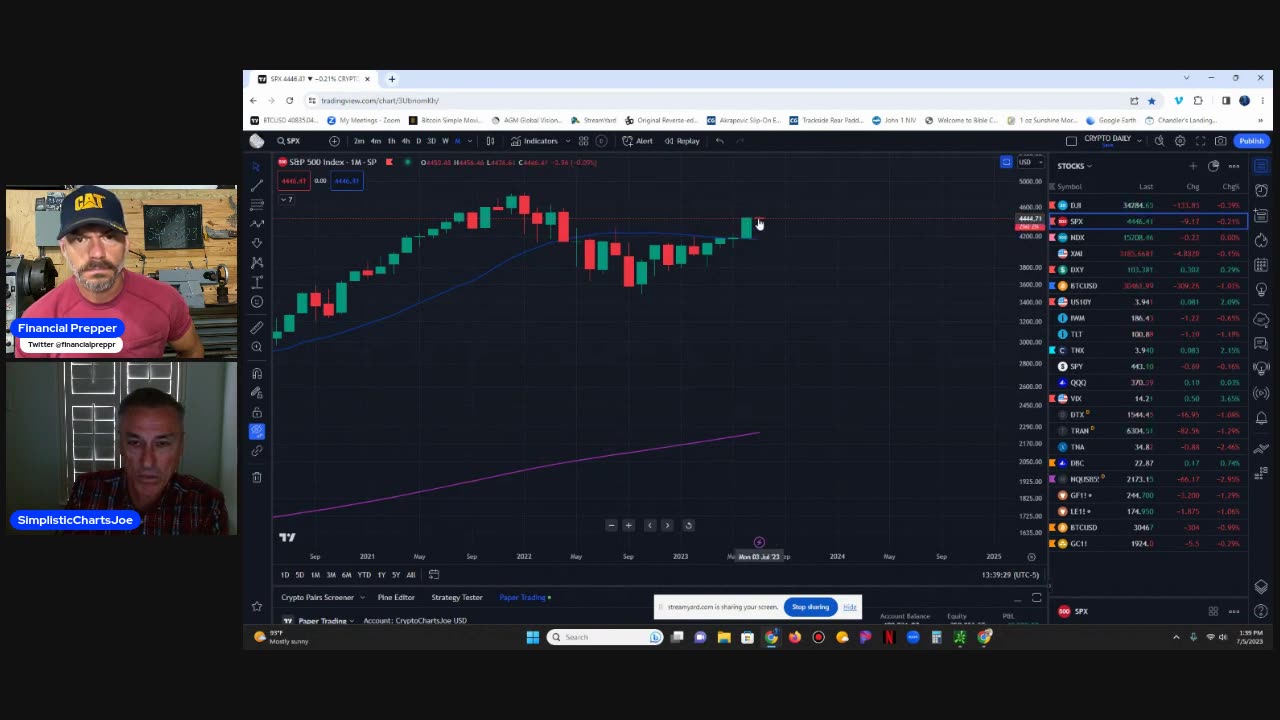
Task: Open watchlist three-dot settings menu
Action: click(x=1234, y=166)
